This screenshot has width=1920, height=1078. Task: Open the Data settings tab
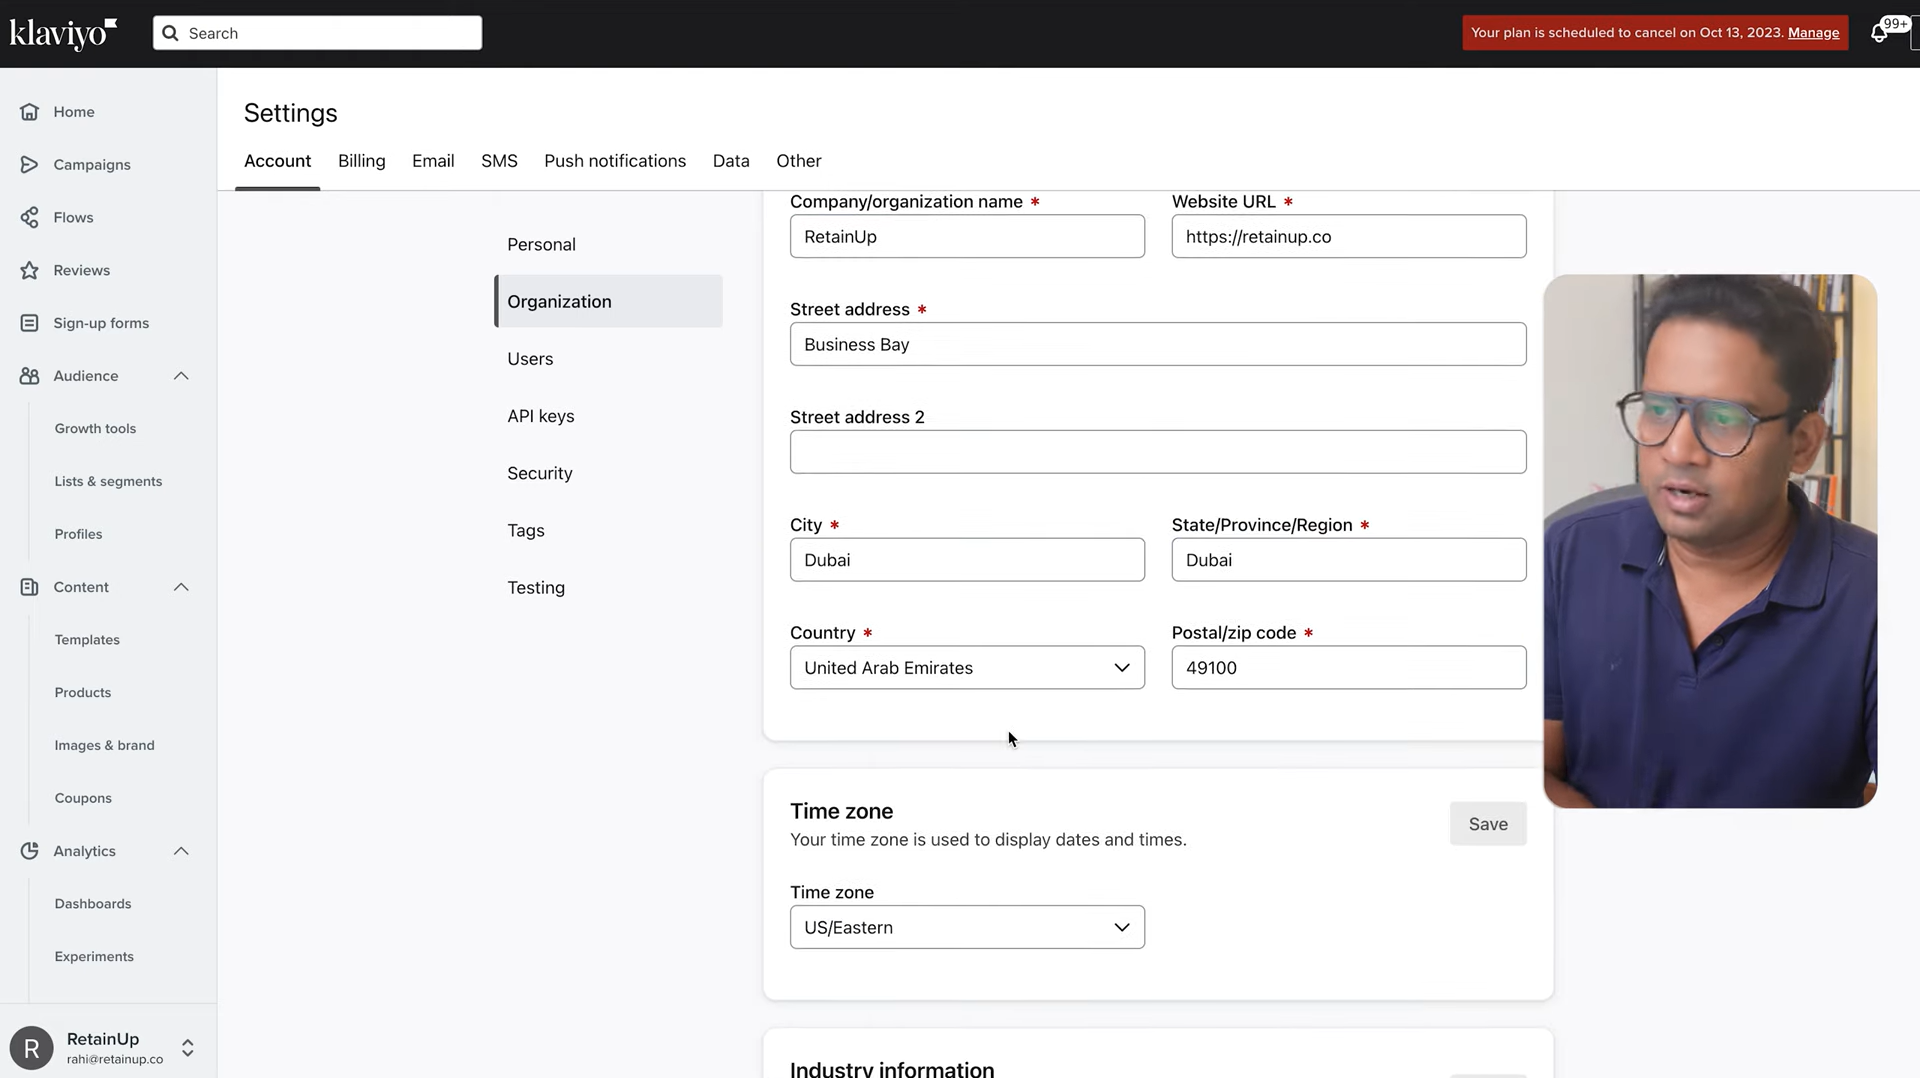point(731,161)
